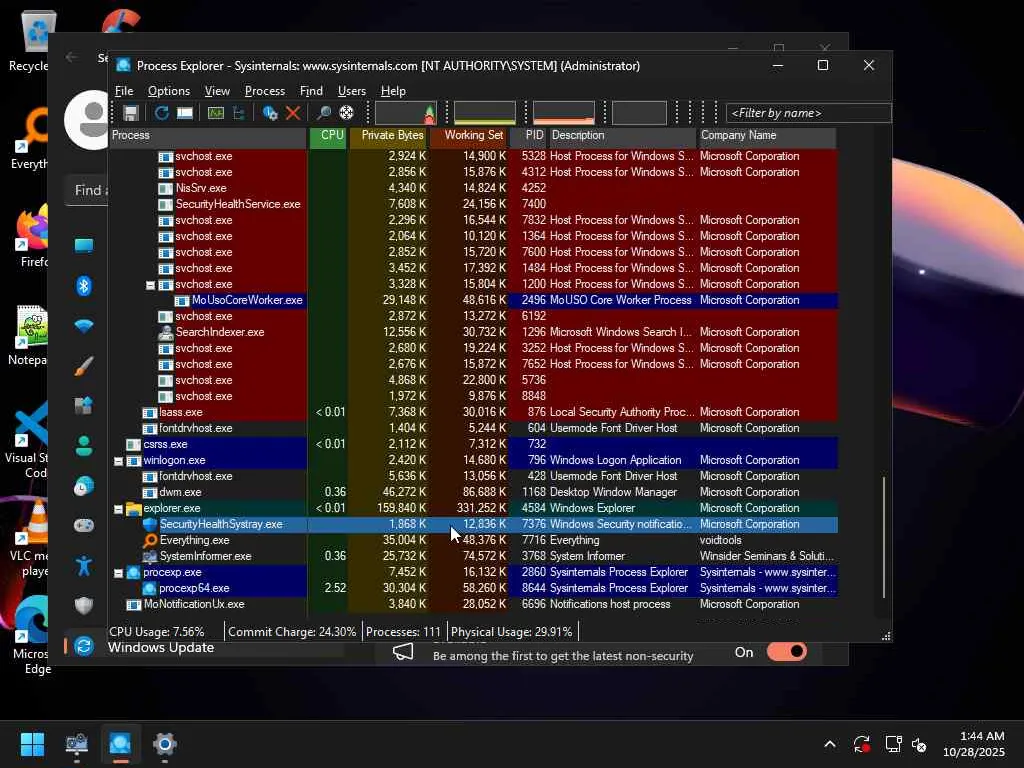Viewport: 1024px width, 768px height.
Task: Open Accounts person icon in Settings sidebar
Action: tap(84, 446)
